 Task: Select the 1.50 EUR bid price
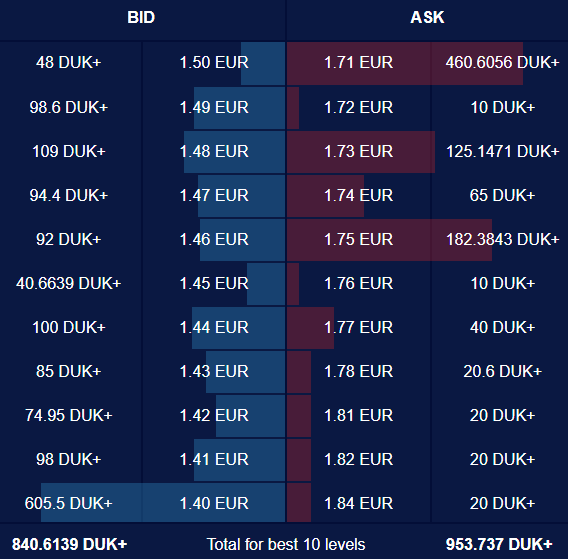[214, 62]
